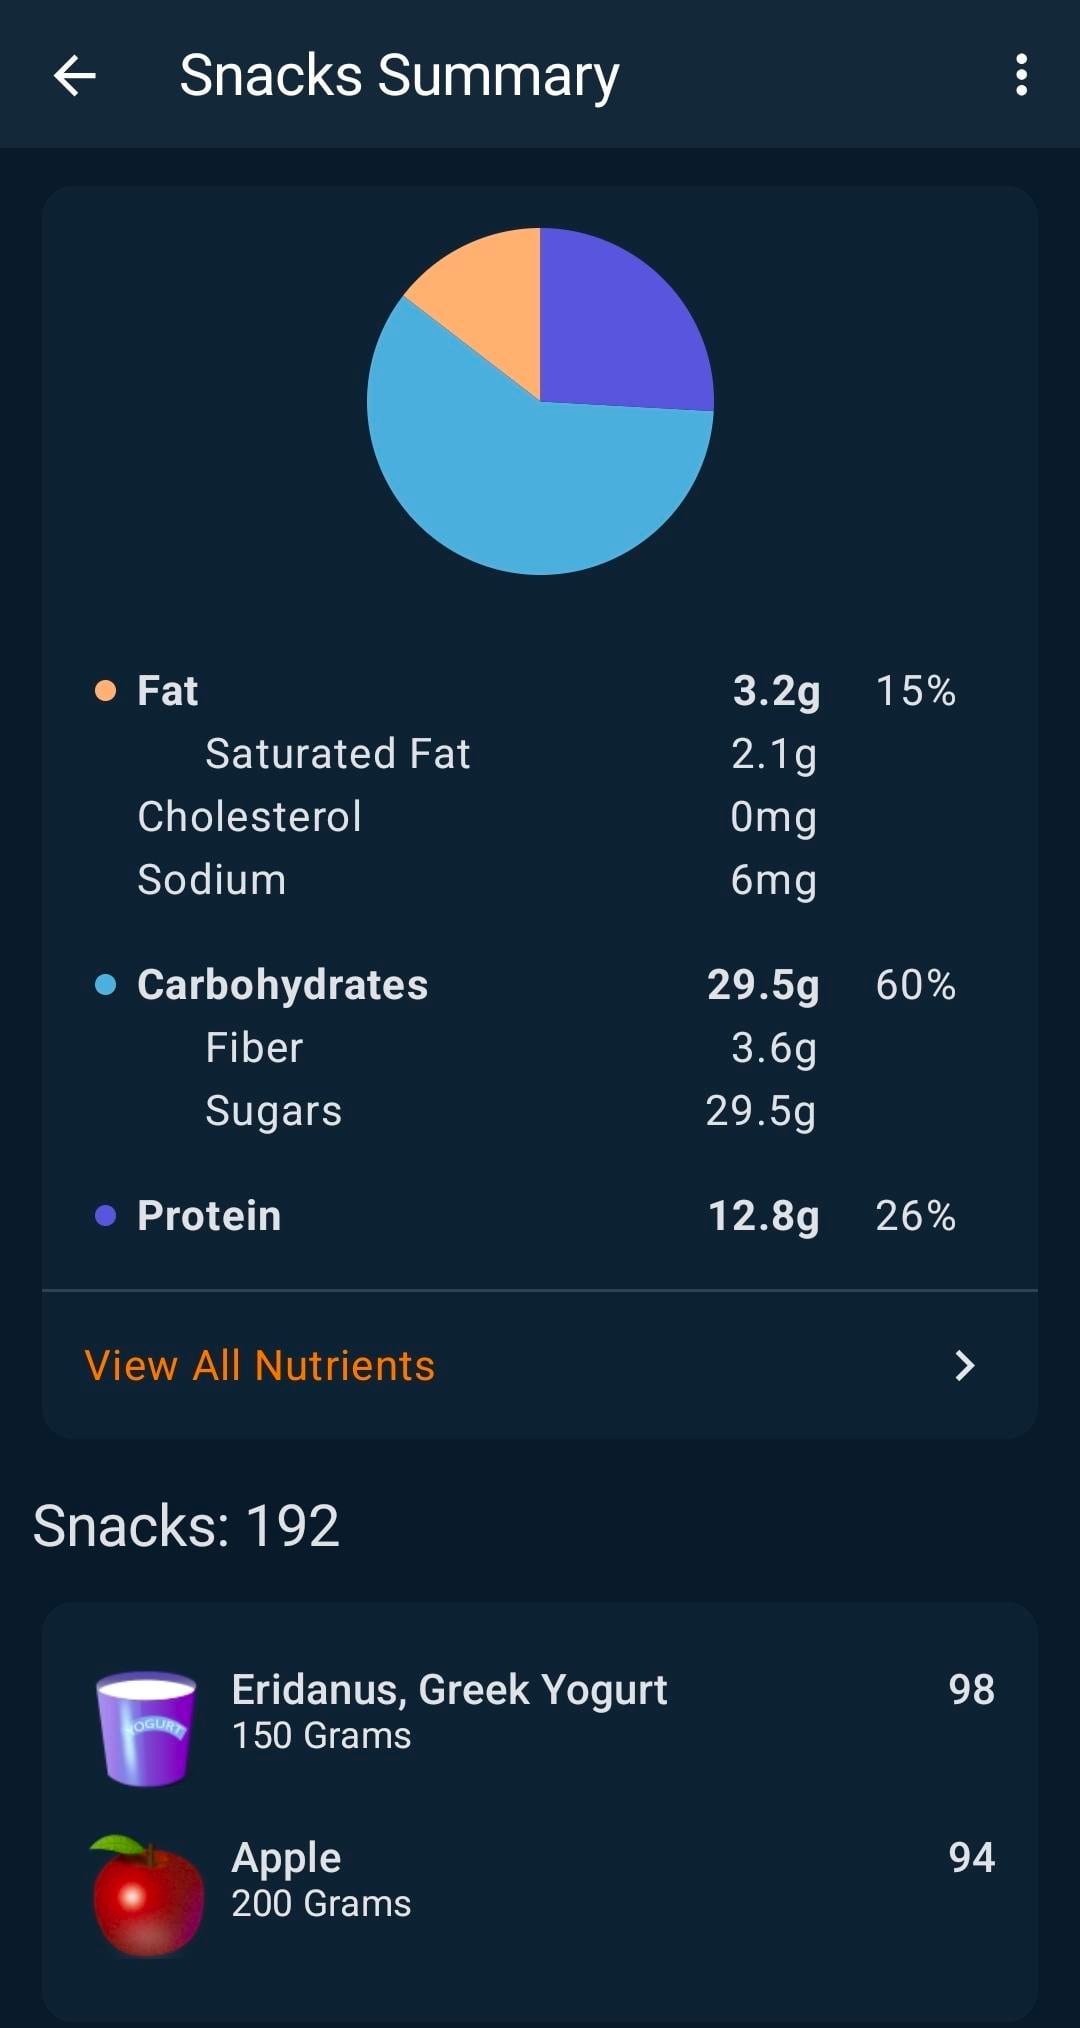Tap the purple Protein legend dot
The width and height of the screenshot is (1080, 2028).
click(105, 1216)
